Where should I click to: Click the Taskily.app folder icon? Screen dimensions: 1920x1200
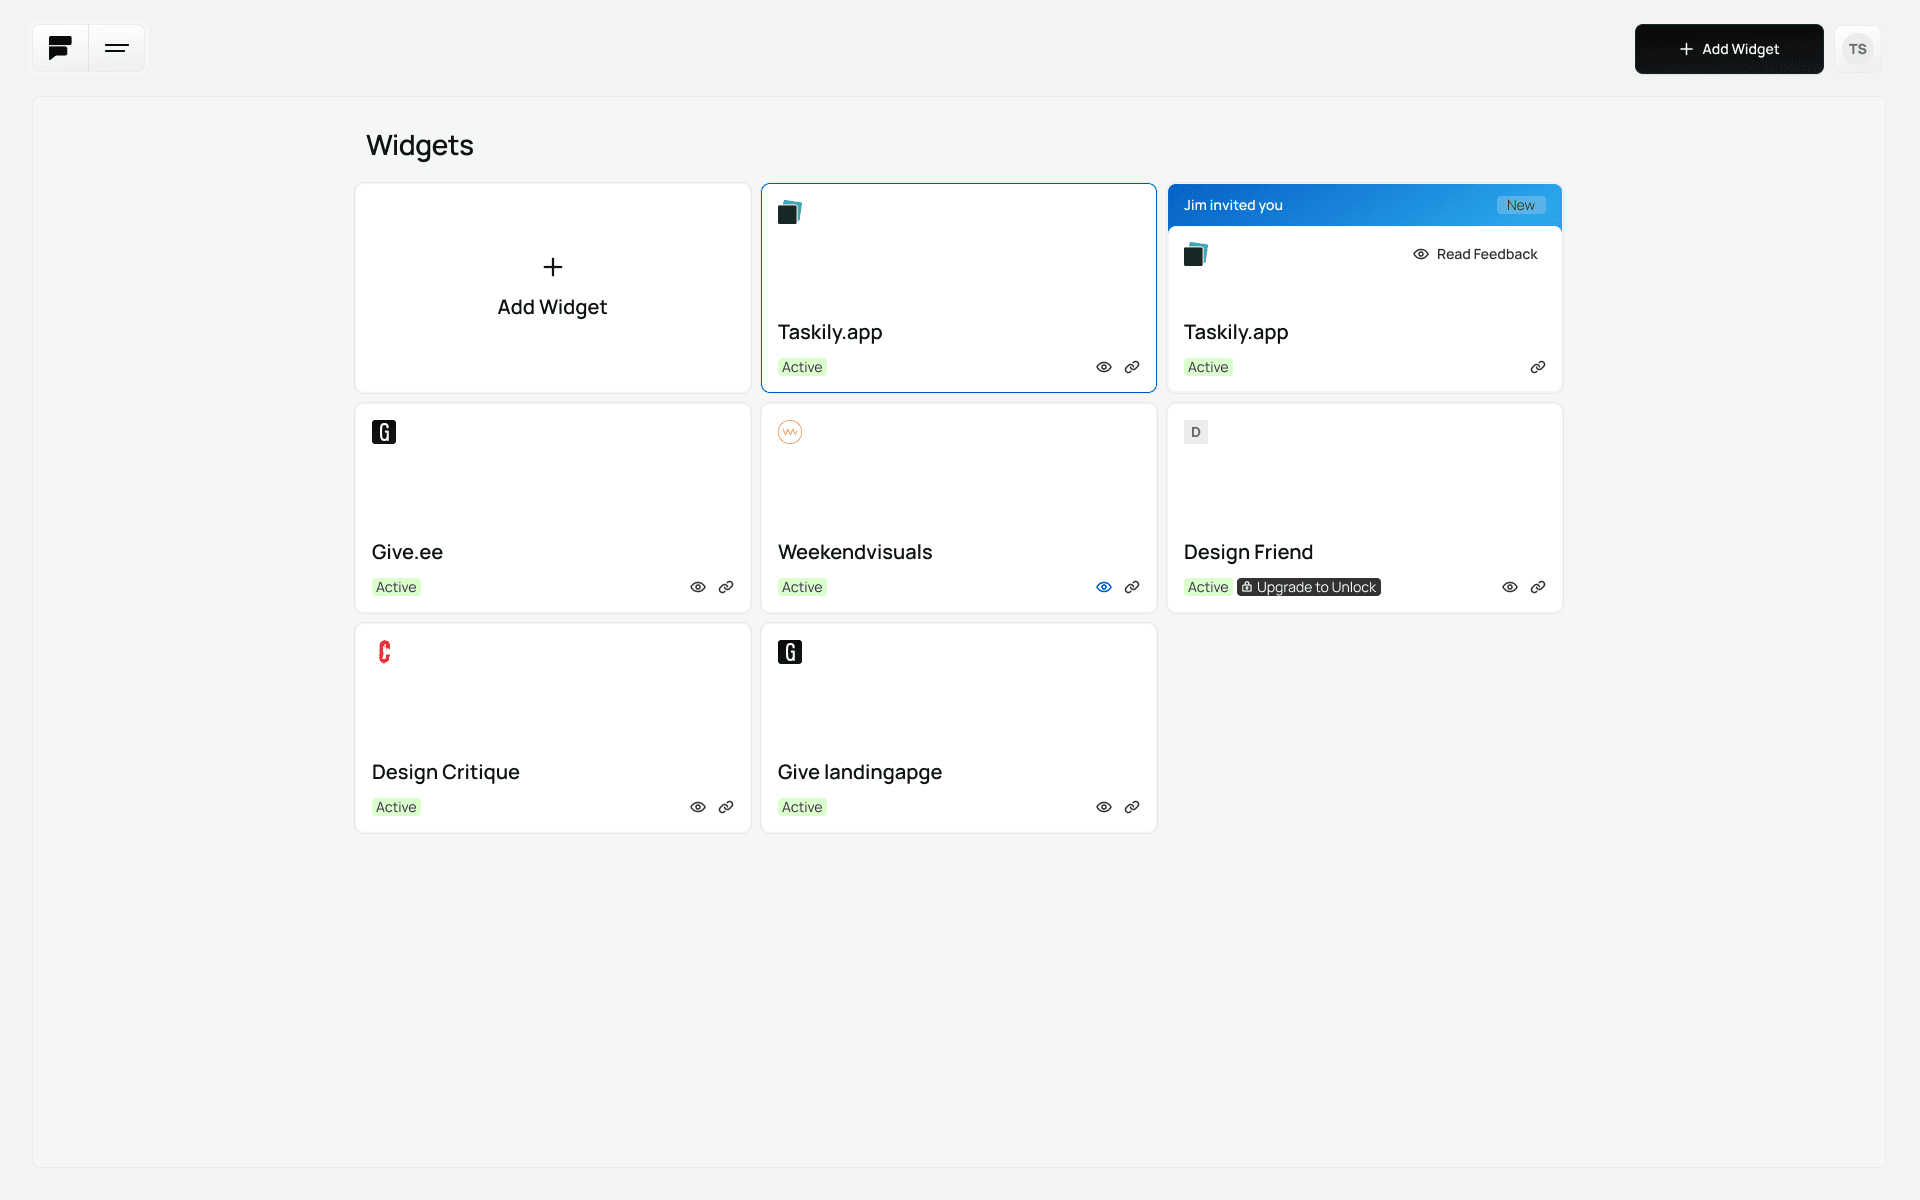[x=790, y=212]
